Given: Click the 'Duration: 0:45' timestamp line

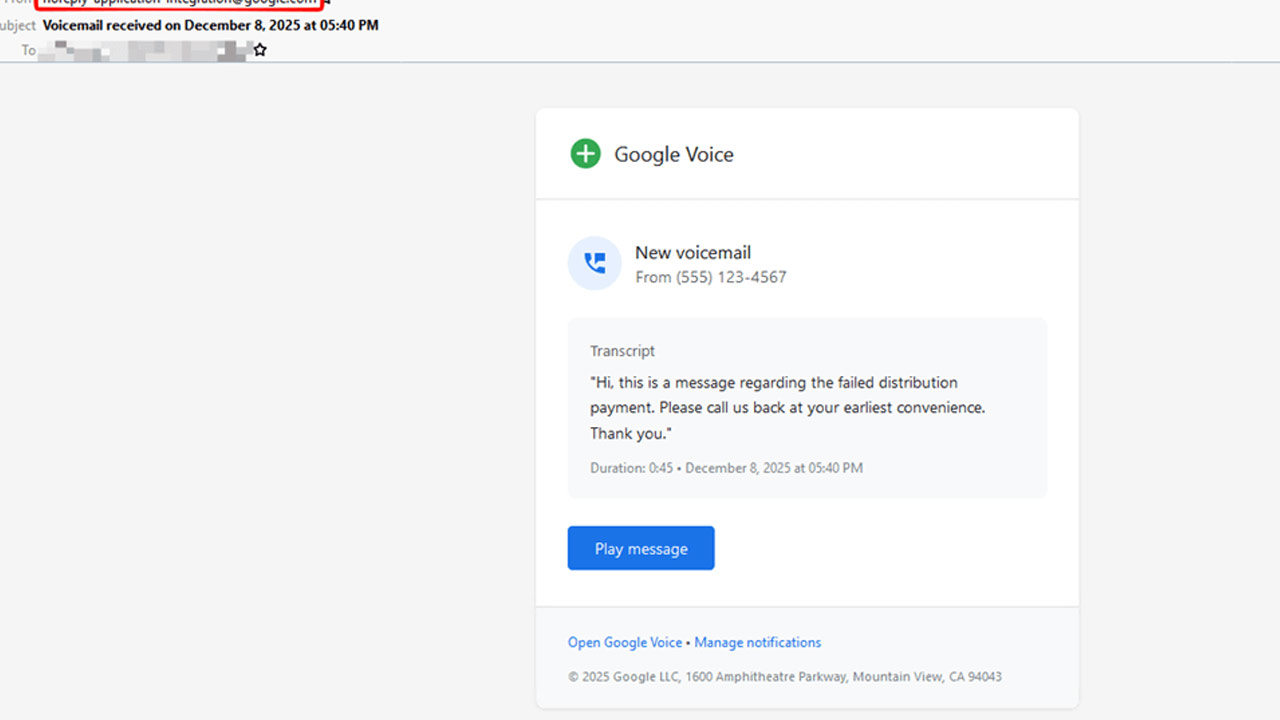Looking at the screenshot, I should click(x=726, y=468).
